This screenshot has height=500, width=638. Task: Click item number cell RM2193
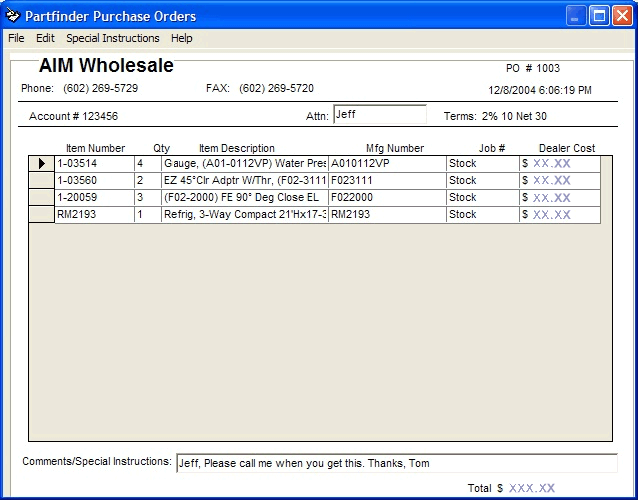94,214
